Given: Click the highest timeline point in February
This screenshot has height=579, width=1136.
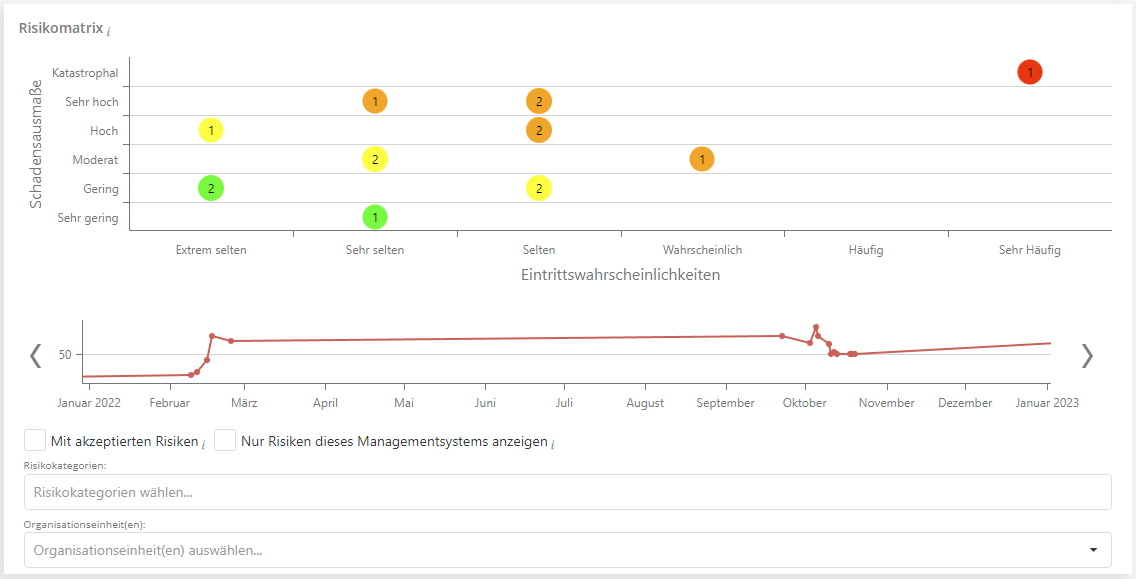Looking at the screenshot, I should click(212, 336).
